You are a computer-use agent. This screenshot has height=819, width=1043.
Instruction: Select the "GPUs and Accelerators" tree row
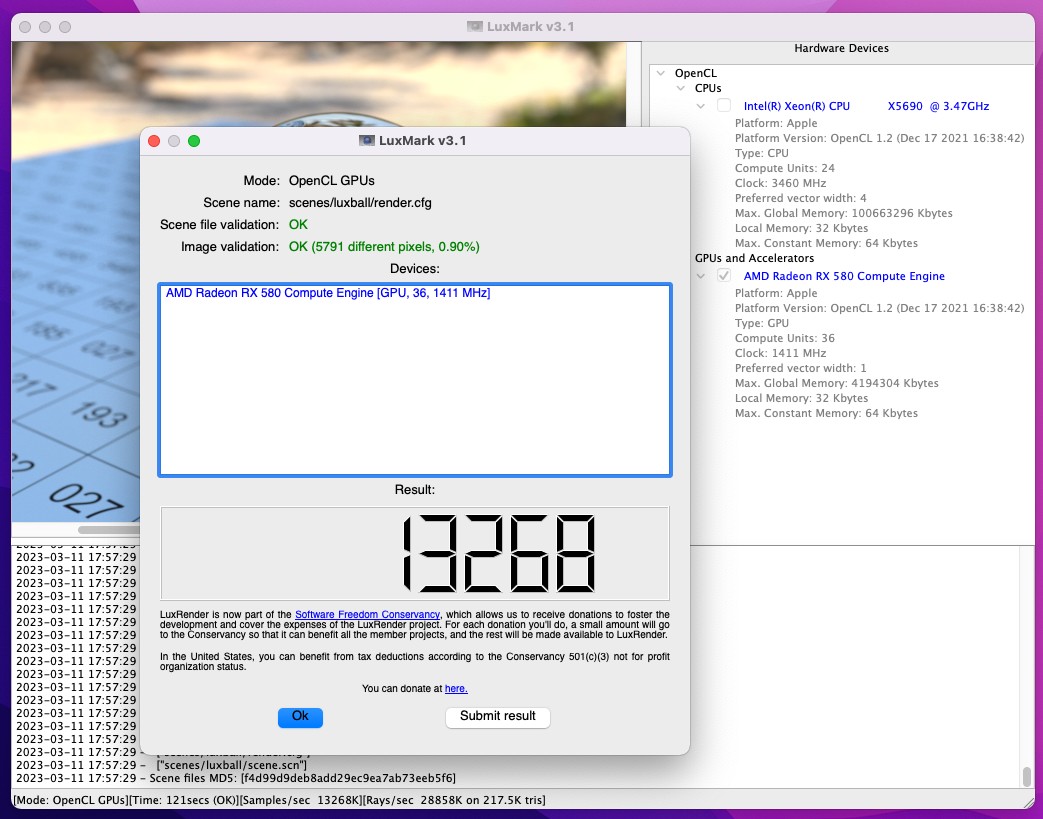(x=754, y=258)
